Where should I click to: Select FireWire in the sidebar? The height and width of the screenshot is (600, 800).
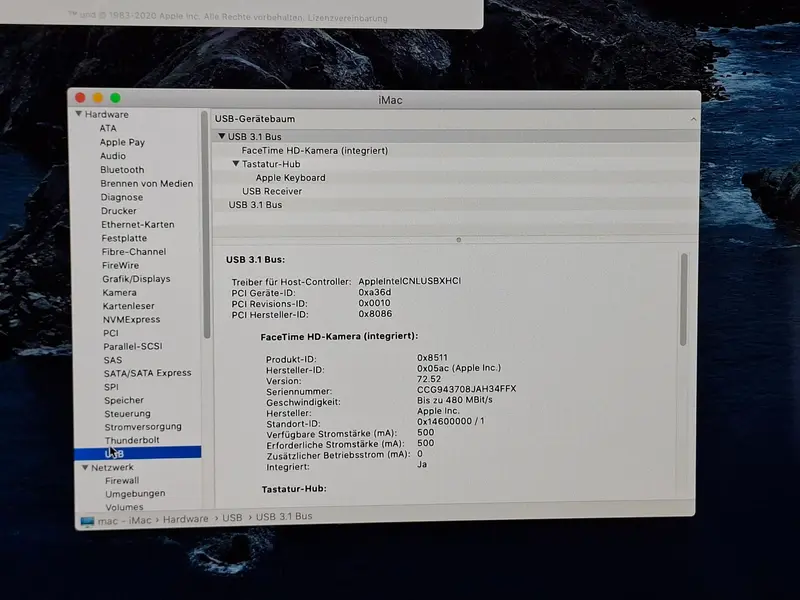click(x=120, y=265)
